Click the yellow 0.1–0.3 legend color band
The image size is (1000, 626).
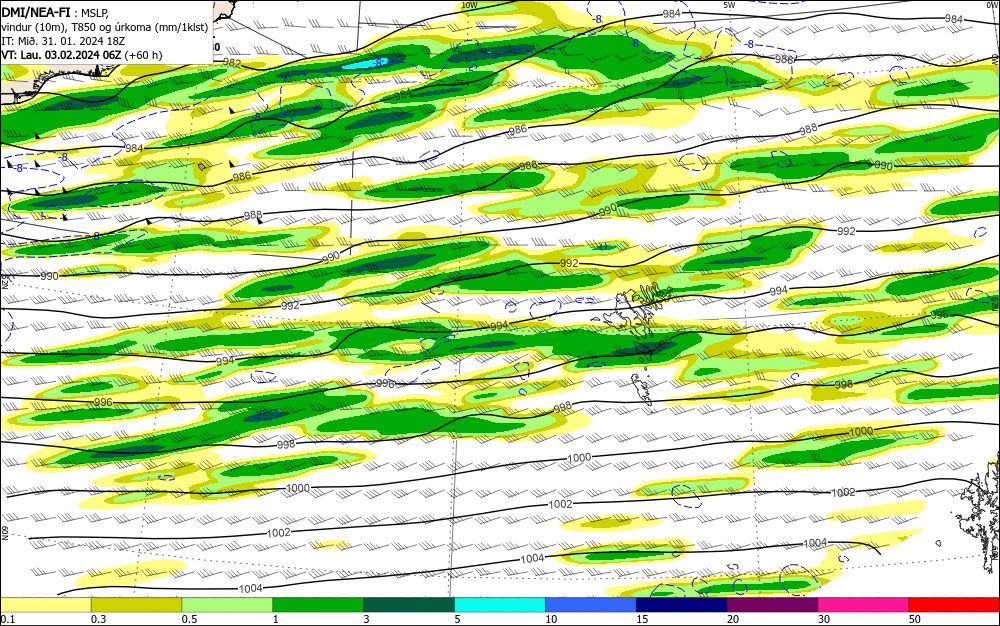pyautogui.click(x=45, y=604)
